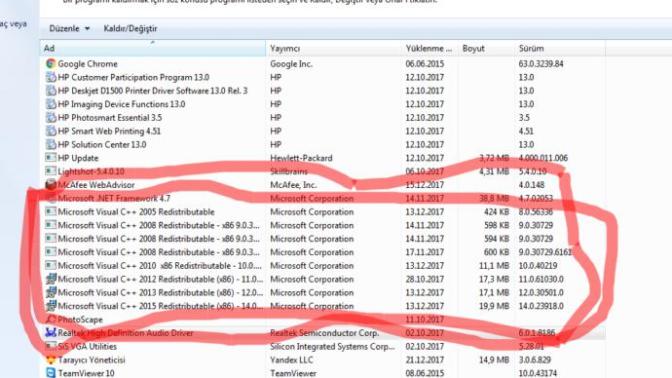
Task: Select HP Solution Center 13.0 entry
Action: (102, 144)
